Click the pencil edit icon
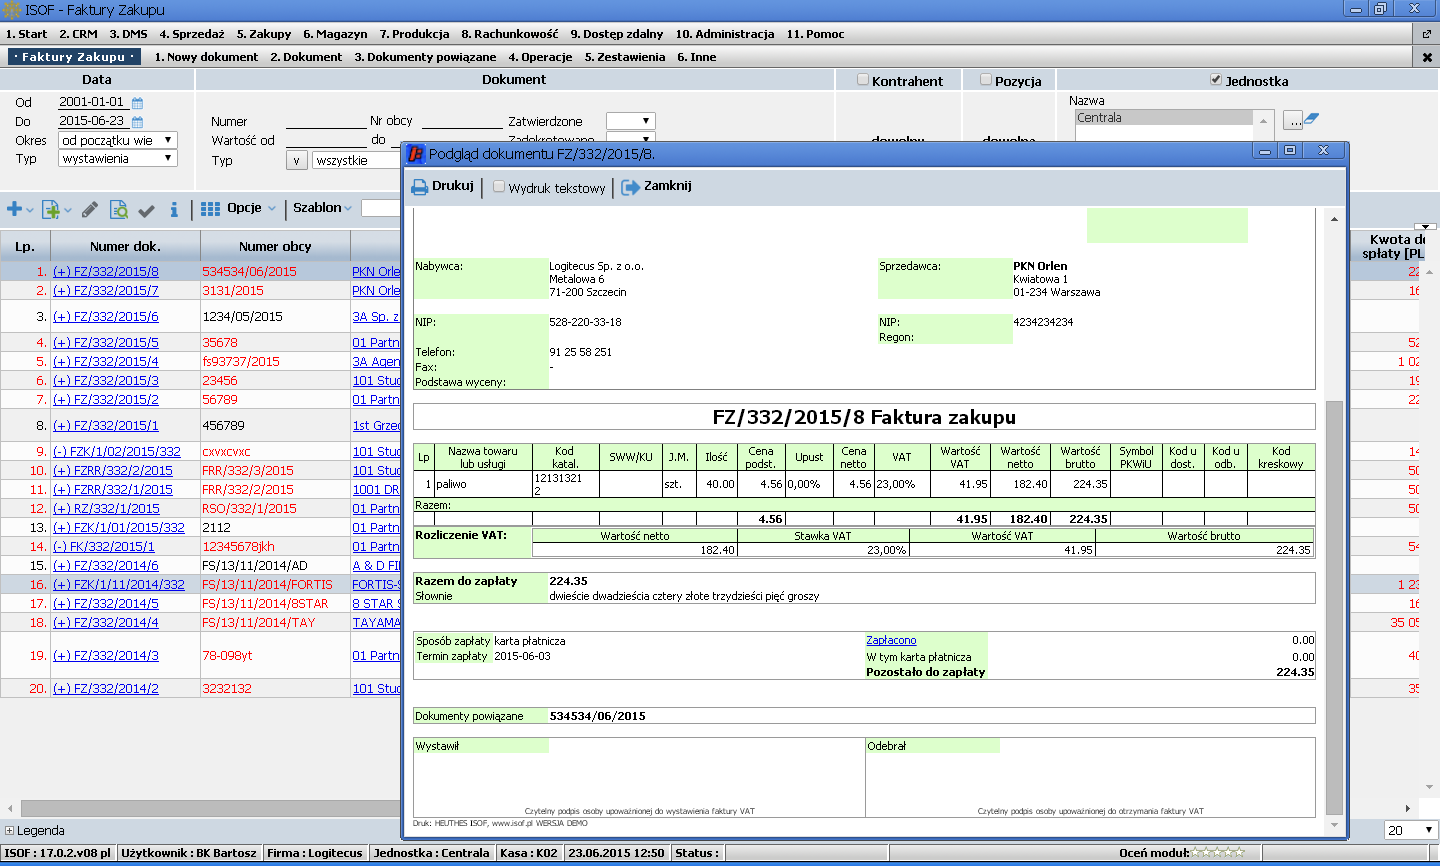The image size is (1440, 866). tap(89, 209)
